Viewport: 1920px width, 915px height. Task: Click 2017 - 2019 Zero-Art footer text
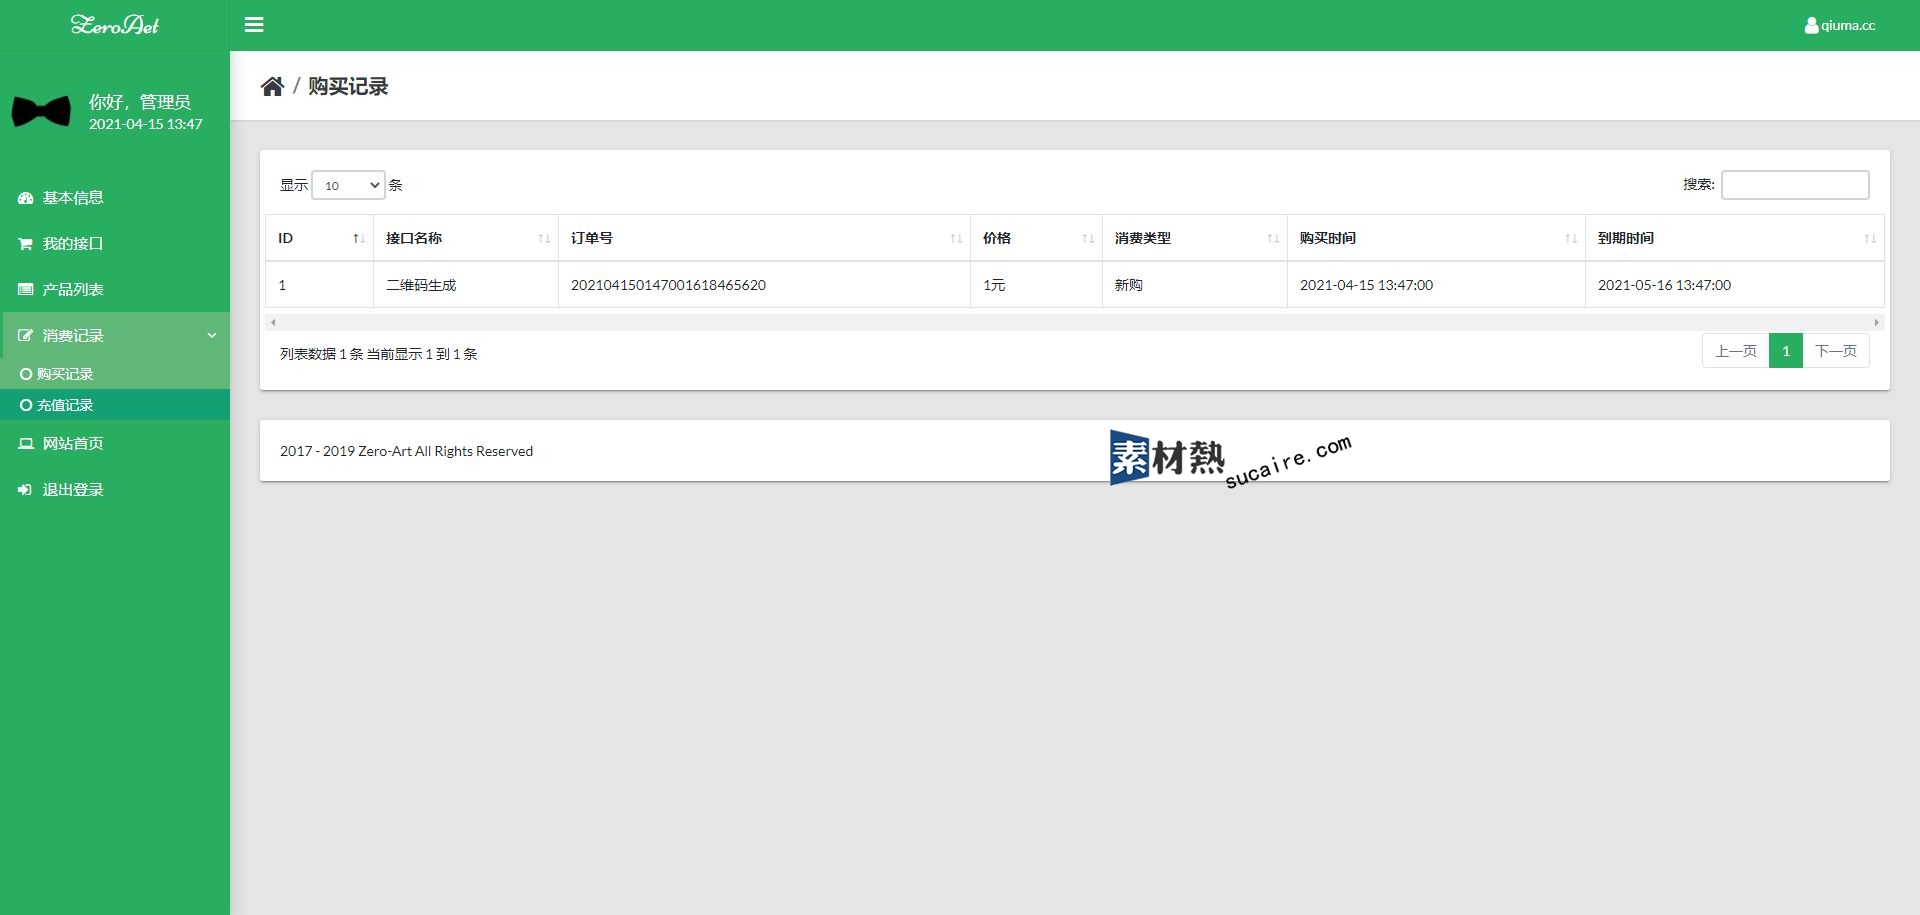406,451
